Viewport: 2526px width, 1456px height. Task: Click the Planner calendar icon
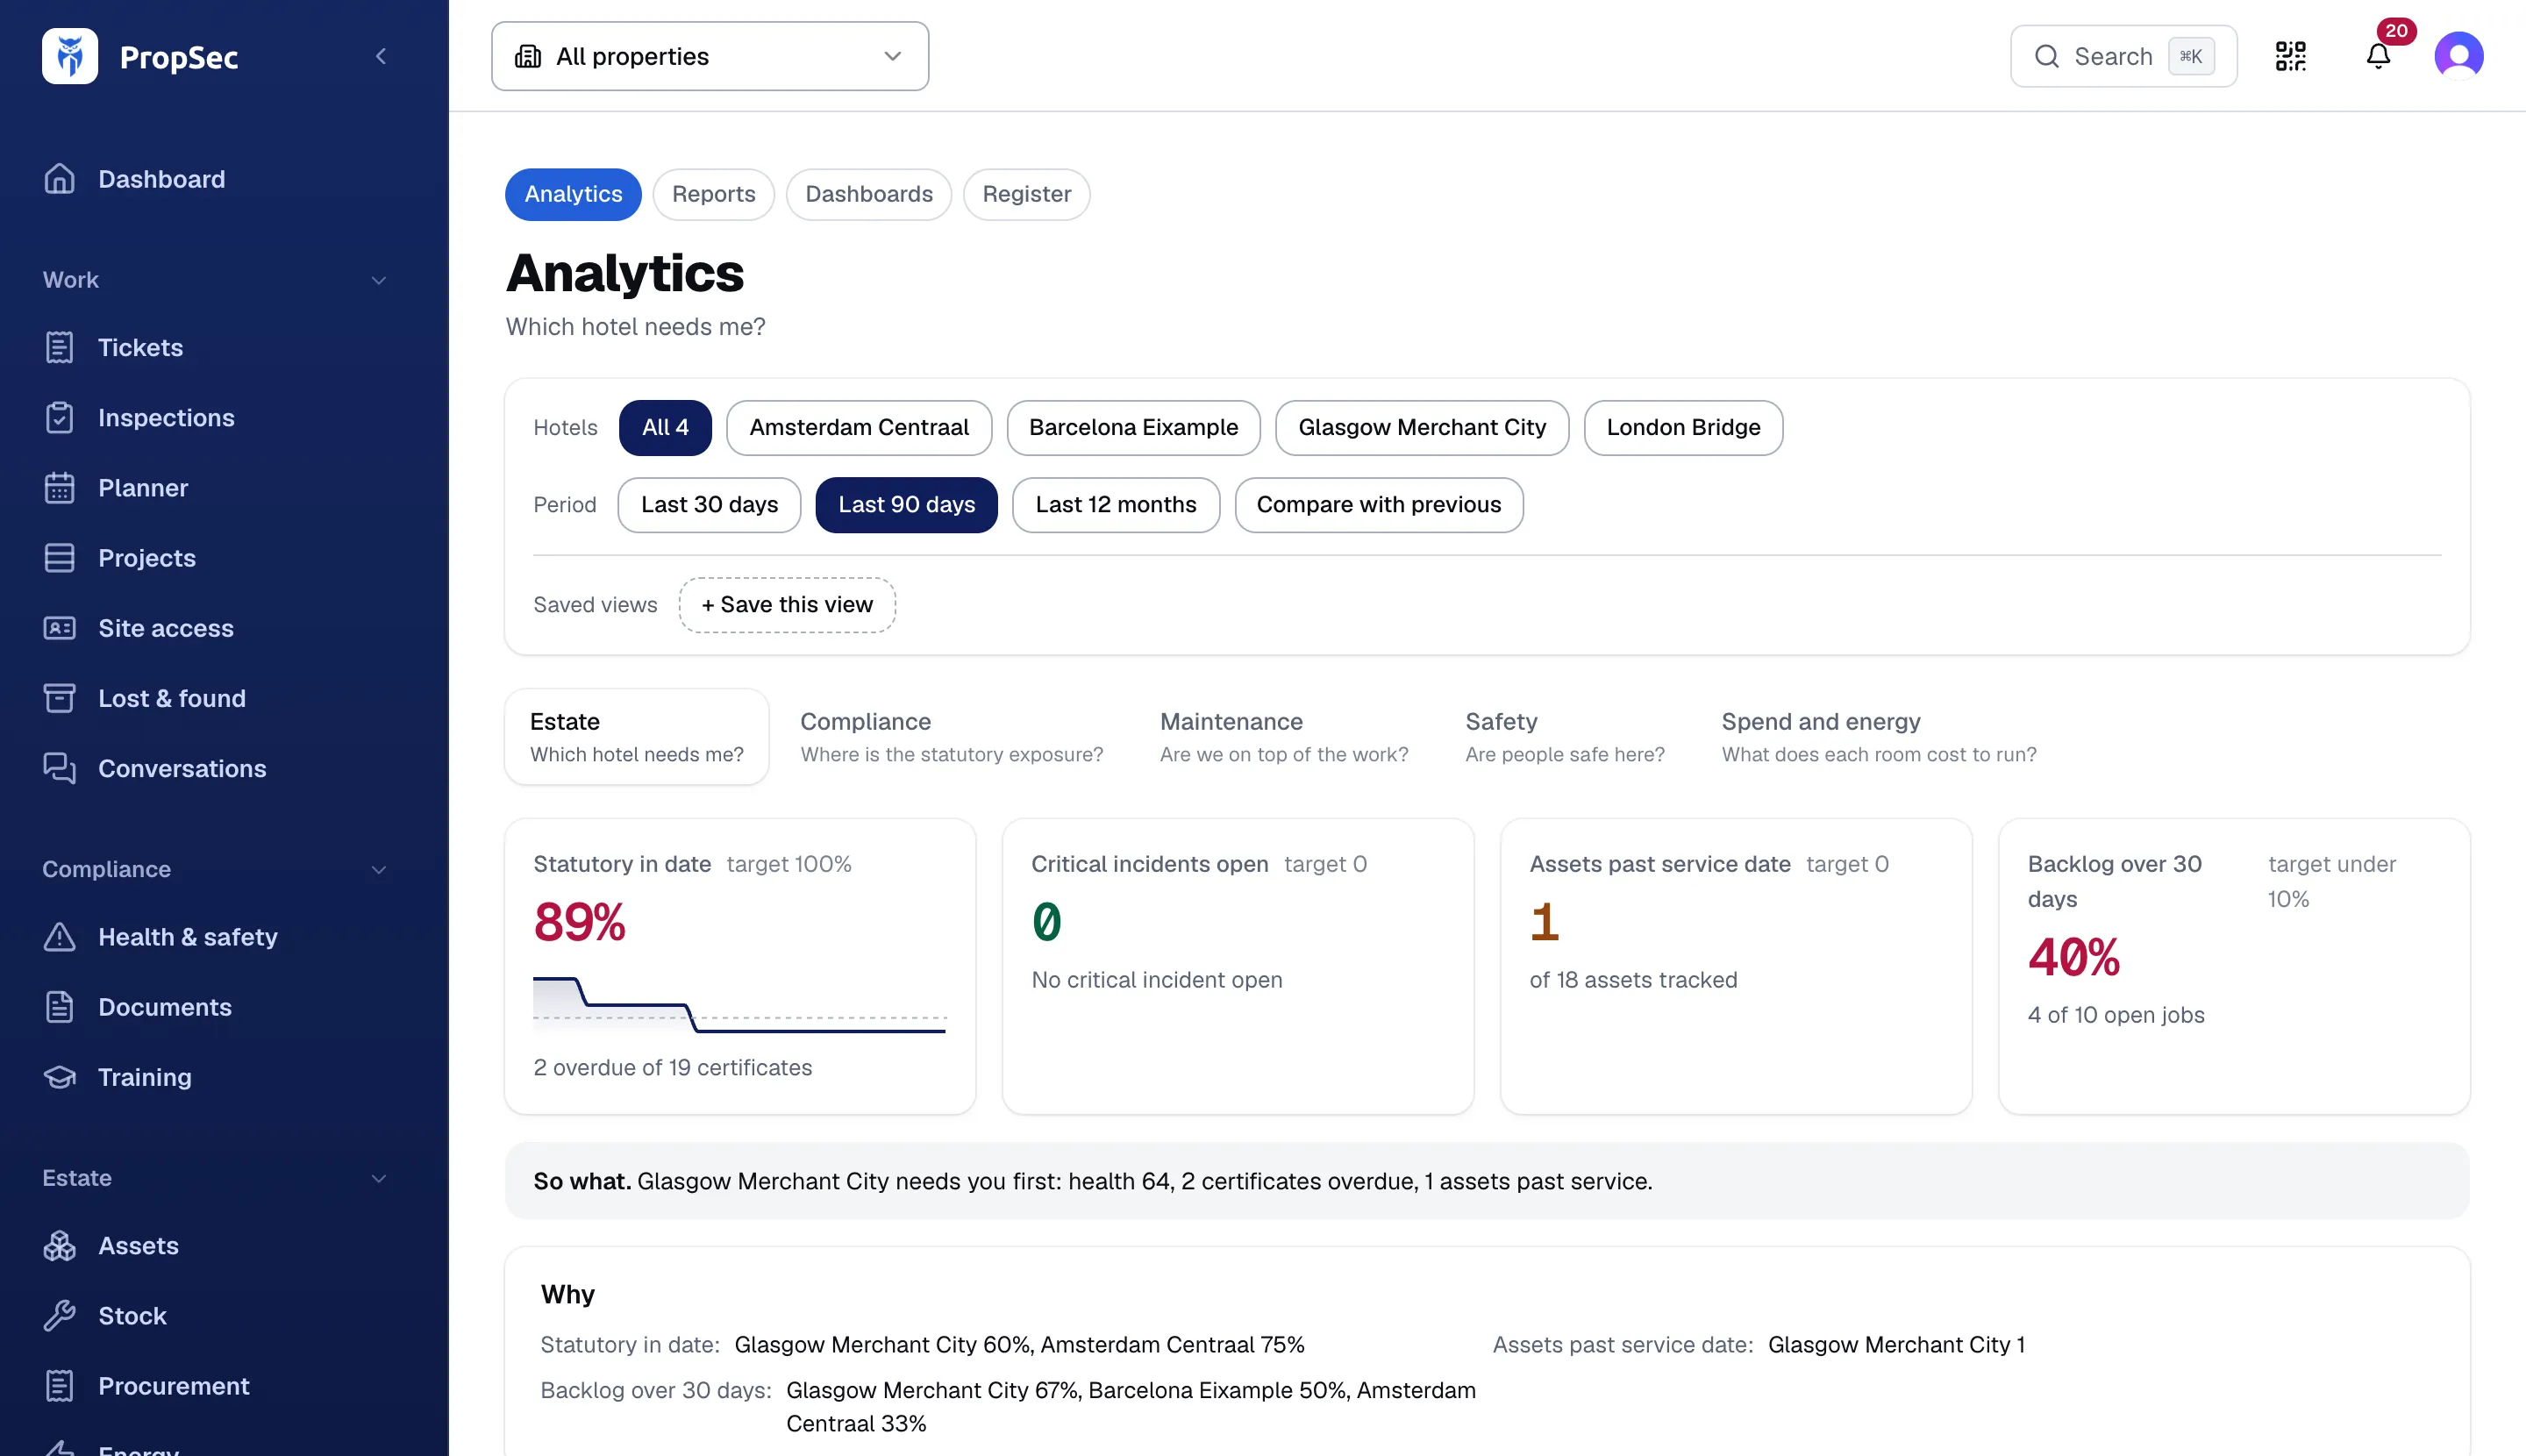coord(60,487)
